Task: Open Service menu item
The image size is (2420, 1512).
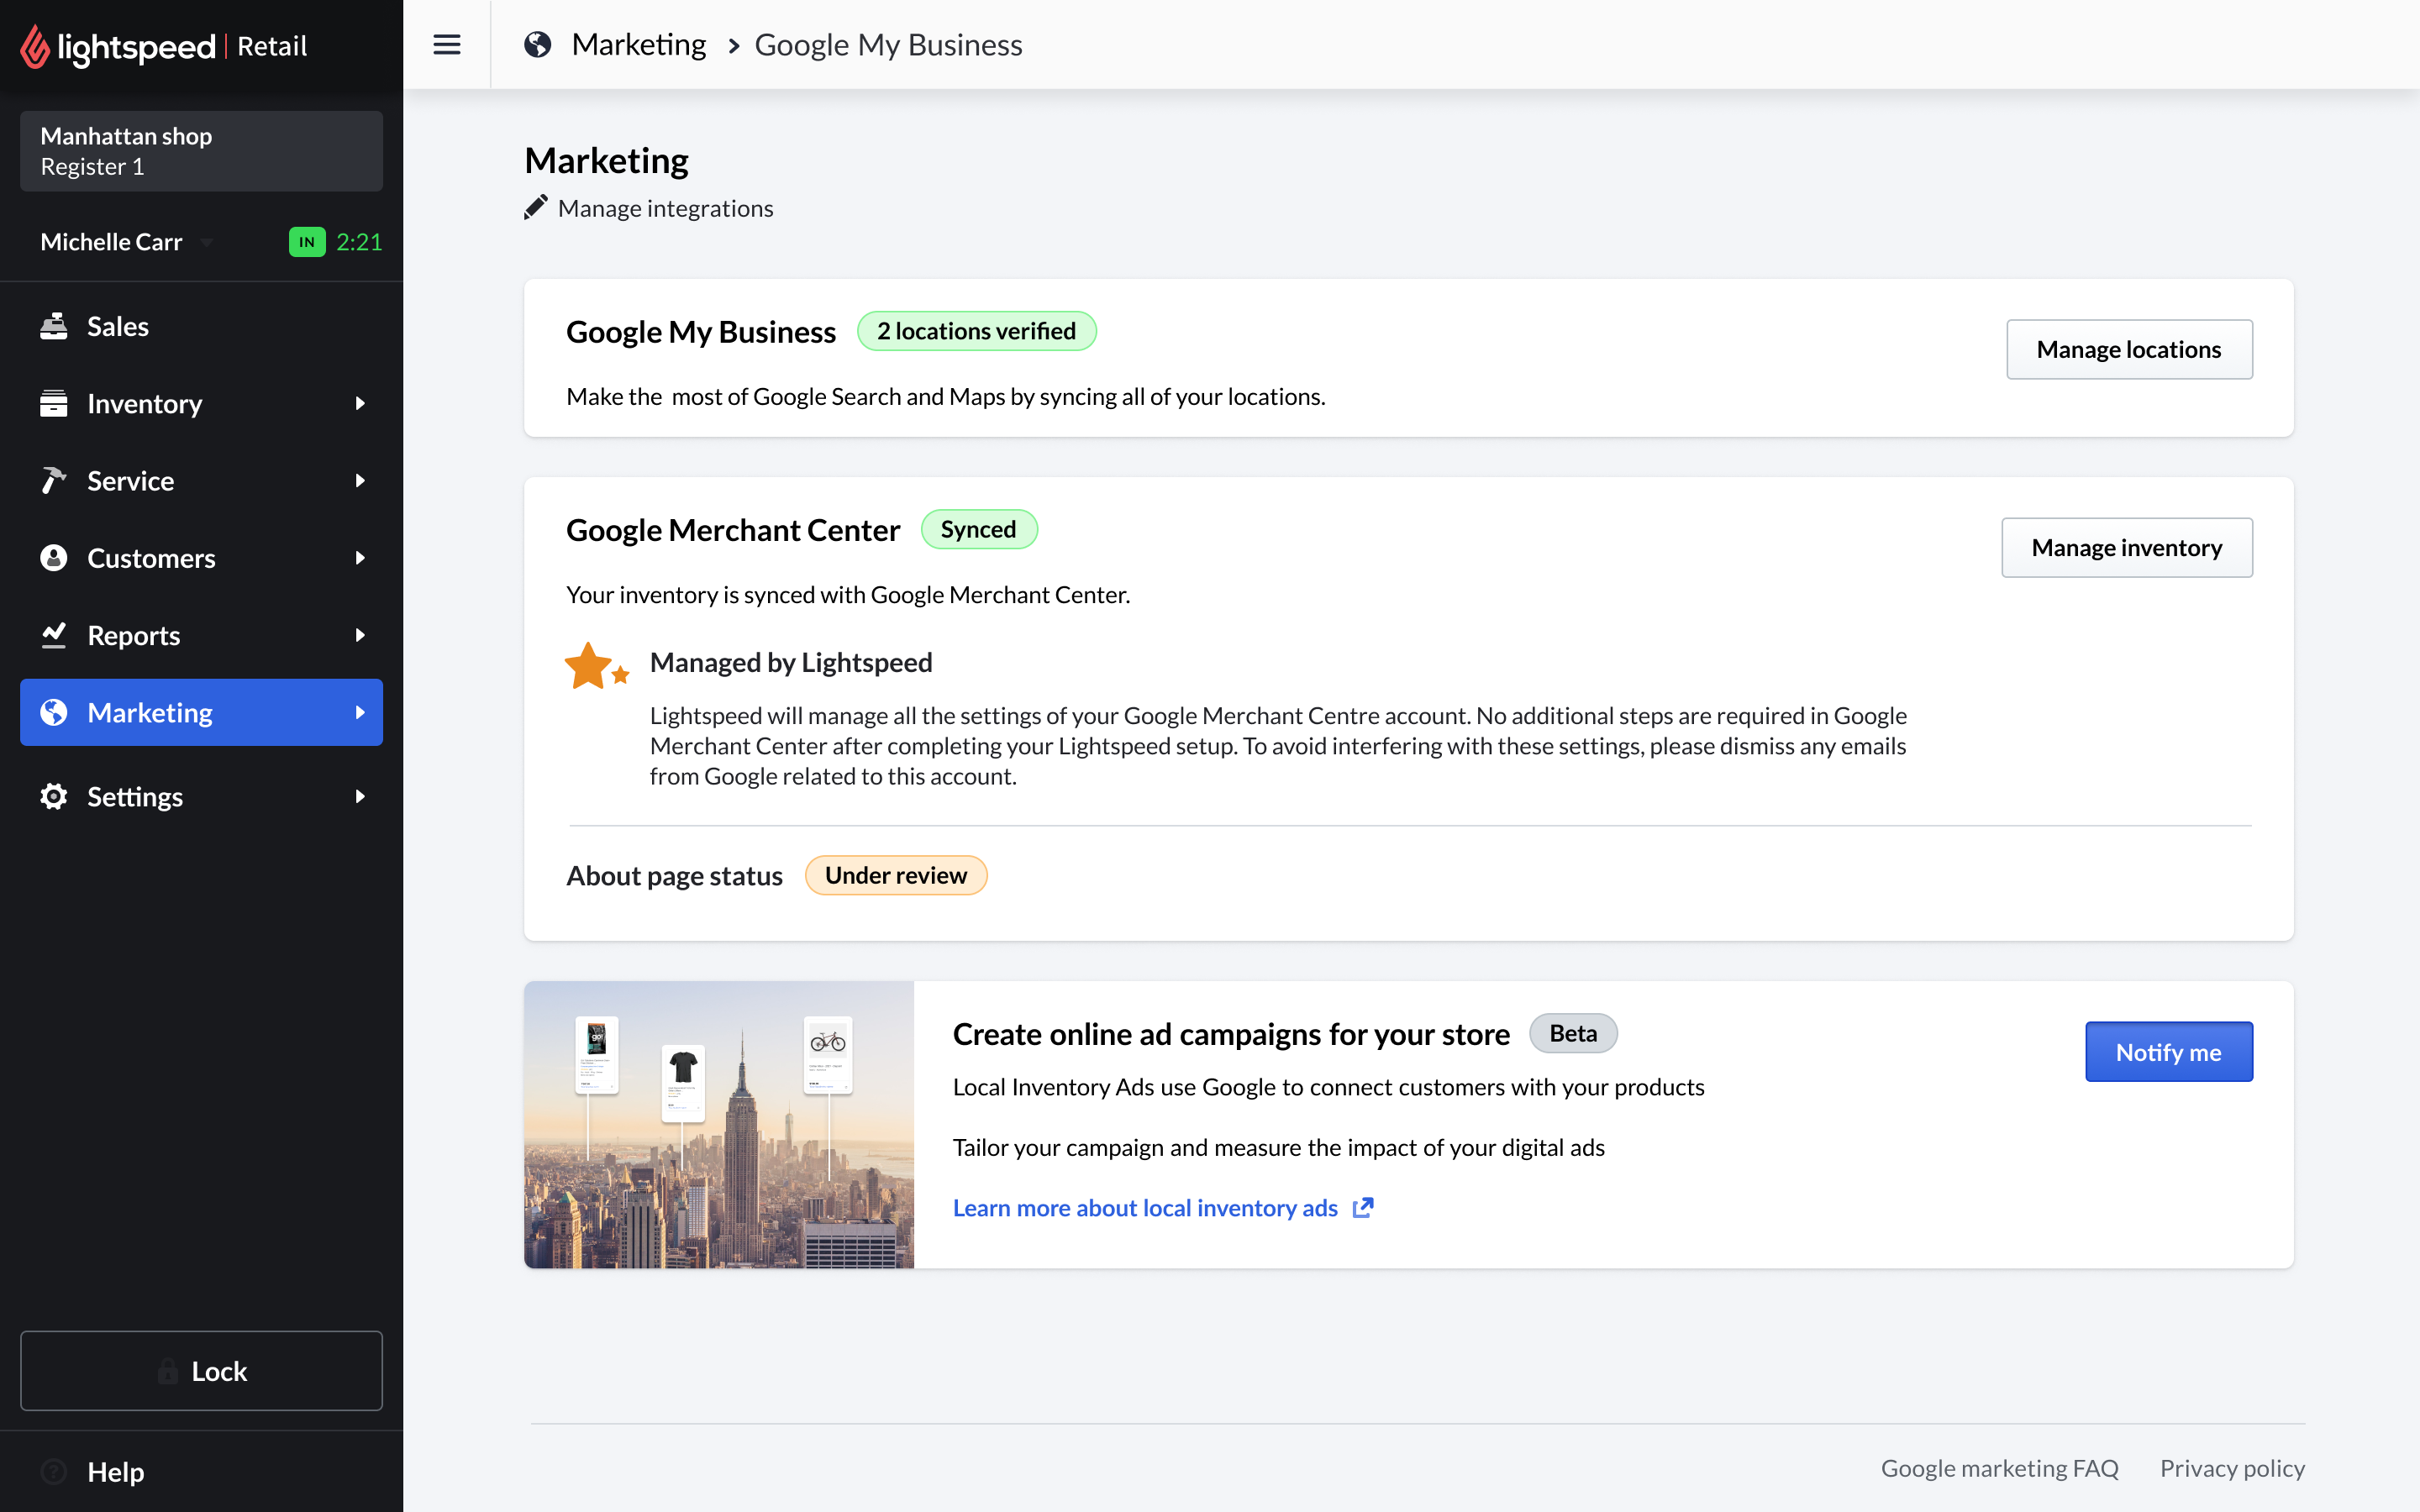Action: tap(201, 480)
